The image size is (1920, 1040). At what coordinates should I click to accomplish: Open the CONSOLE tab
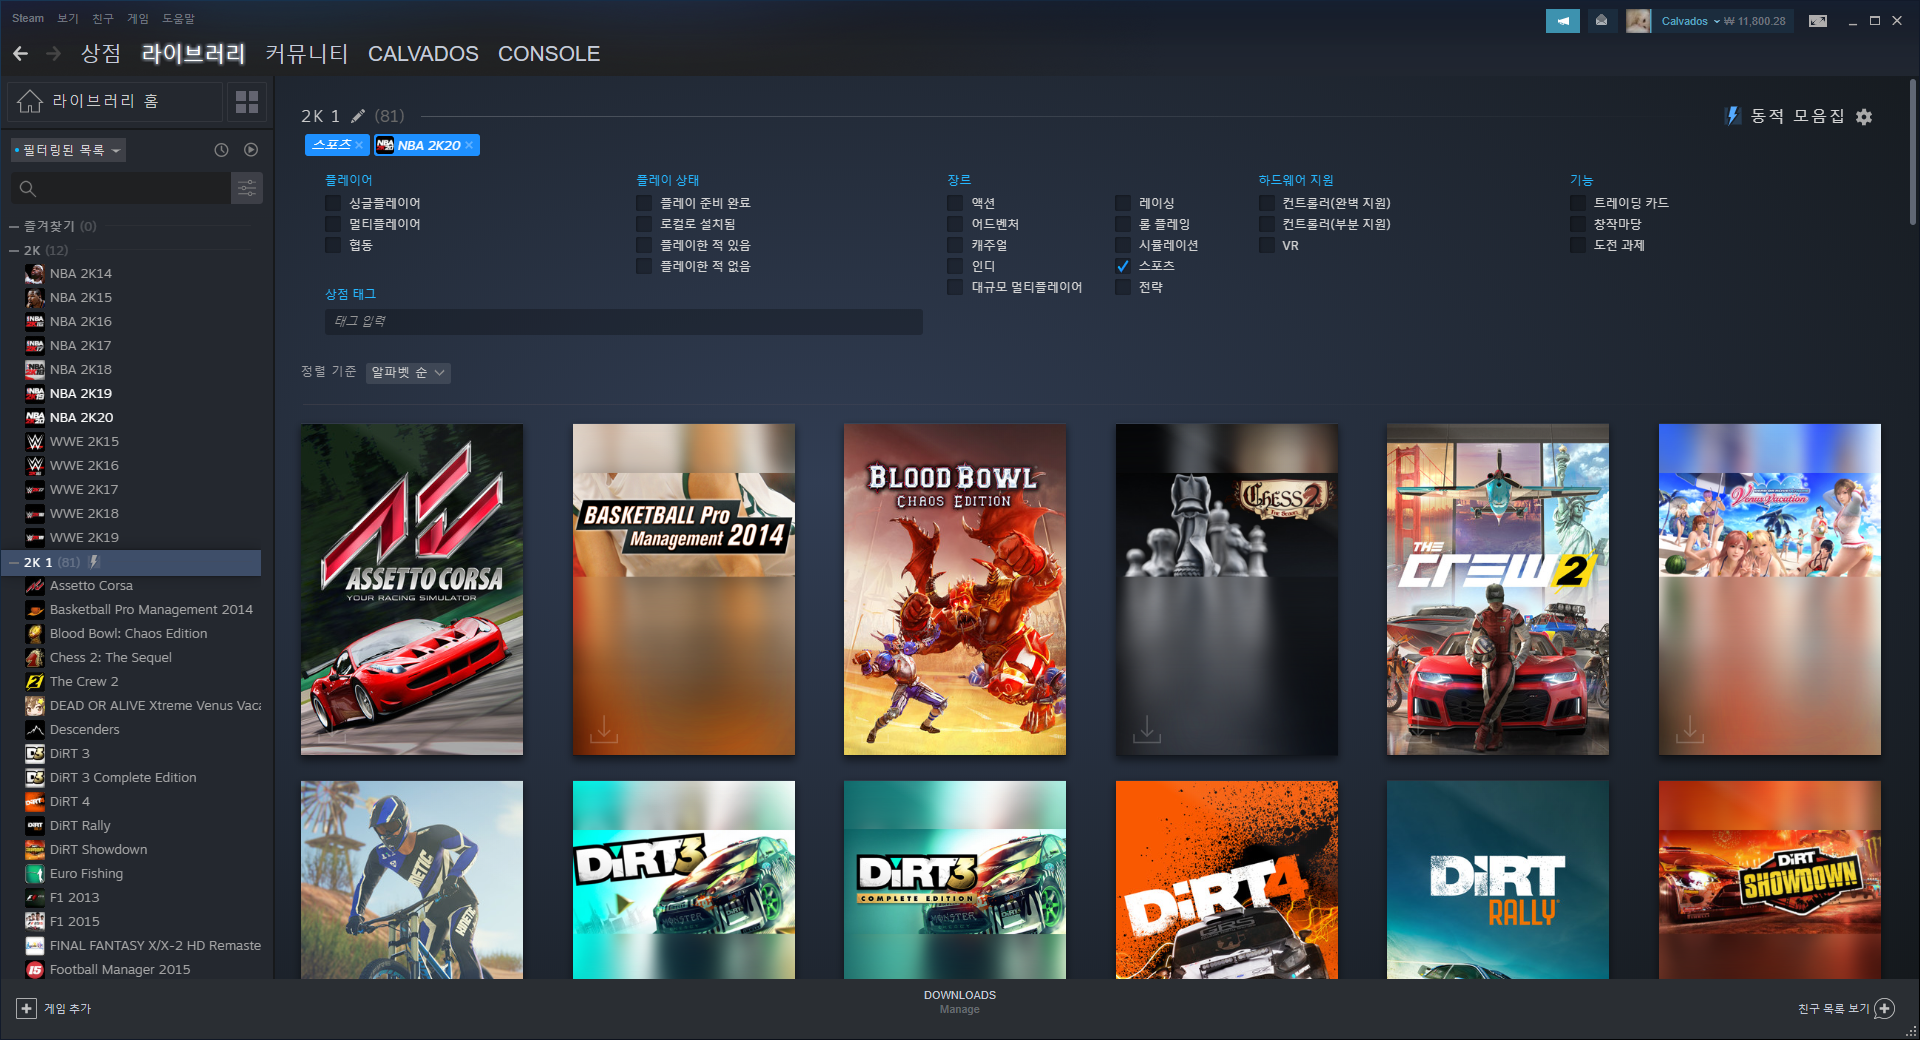tap(549, 54)
